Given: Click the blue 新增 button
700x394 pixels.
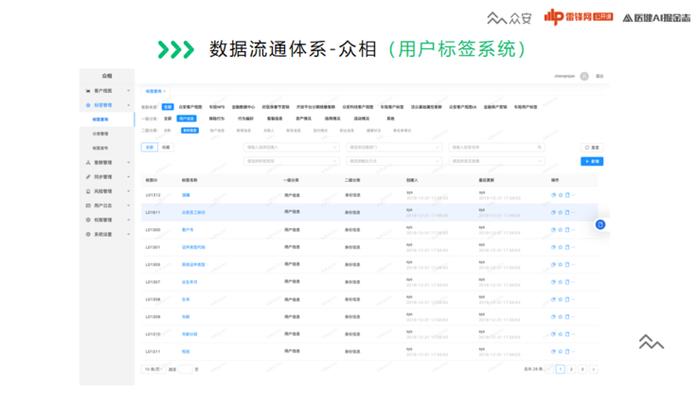Looking at the screenshot, I should [592, 162].
